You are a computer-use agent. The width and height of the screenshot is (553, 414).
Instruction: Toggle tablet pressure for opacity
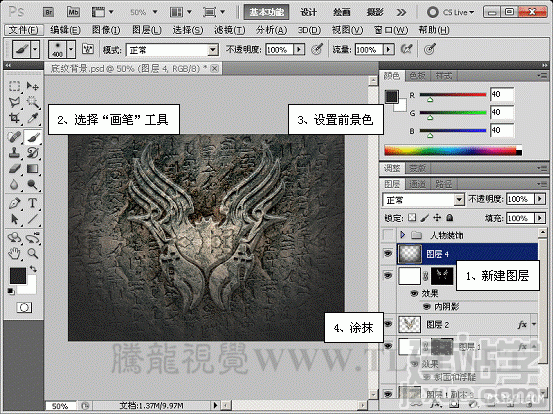click(x=317, y=49)
